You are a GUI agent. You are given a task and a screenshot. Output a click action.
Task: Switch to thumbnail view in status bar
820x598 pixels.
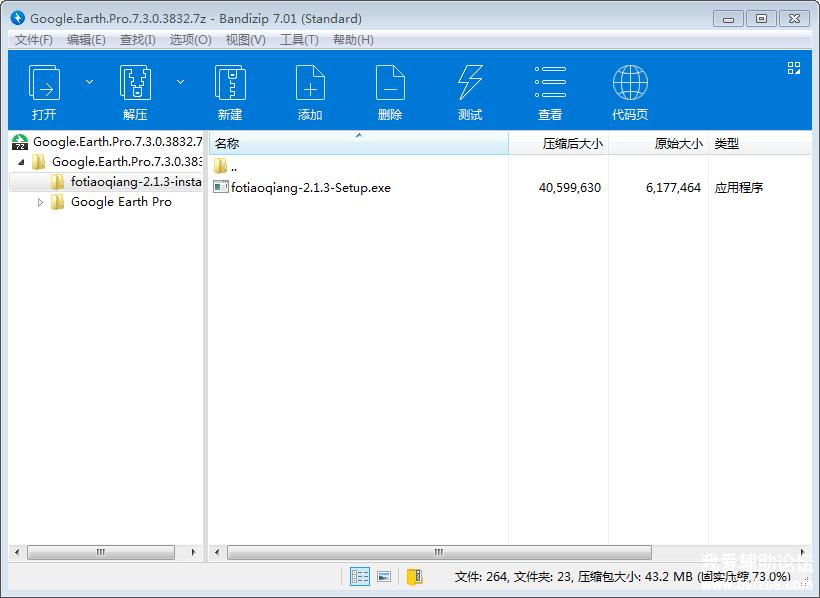click(384, 577)
